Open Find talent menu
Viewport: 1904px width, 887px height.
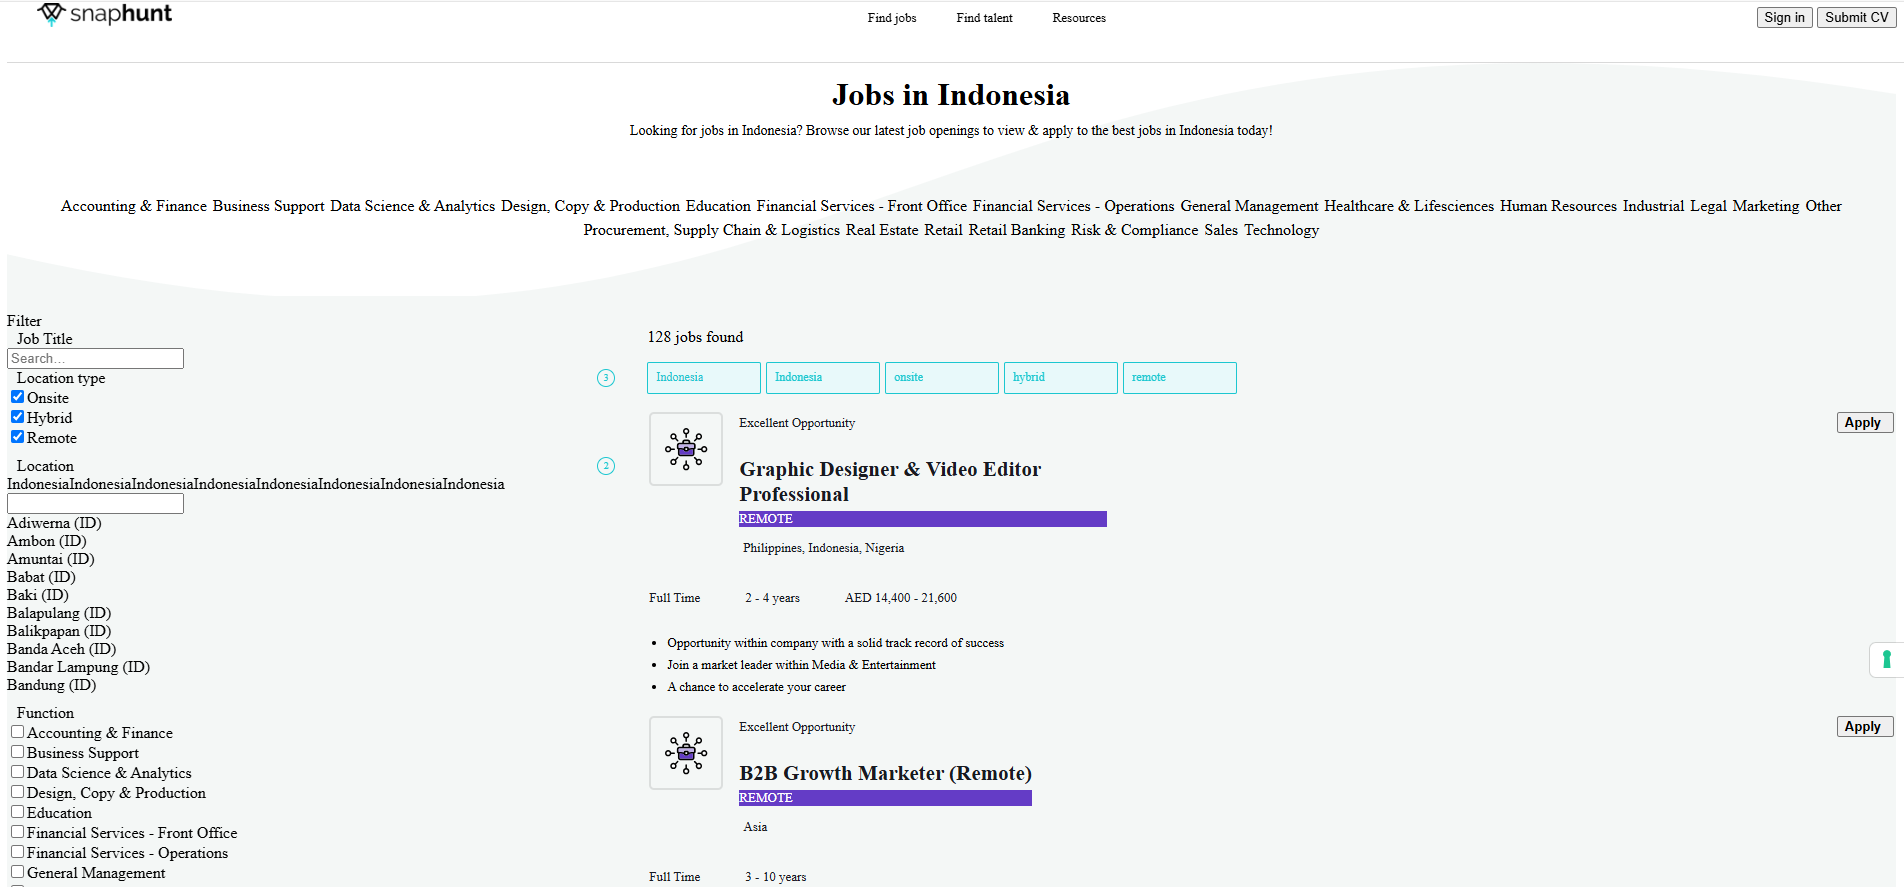(x=984, y=18)
